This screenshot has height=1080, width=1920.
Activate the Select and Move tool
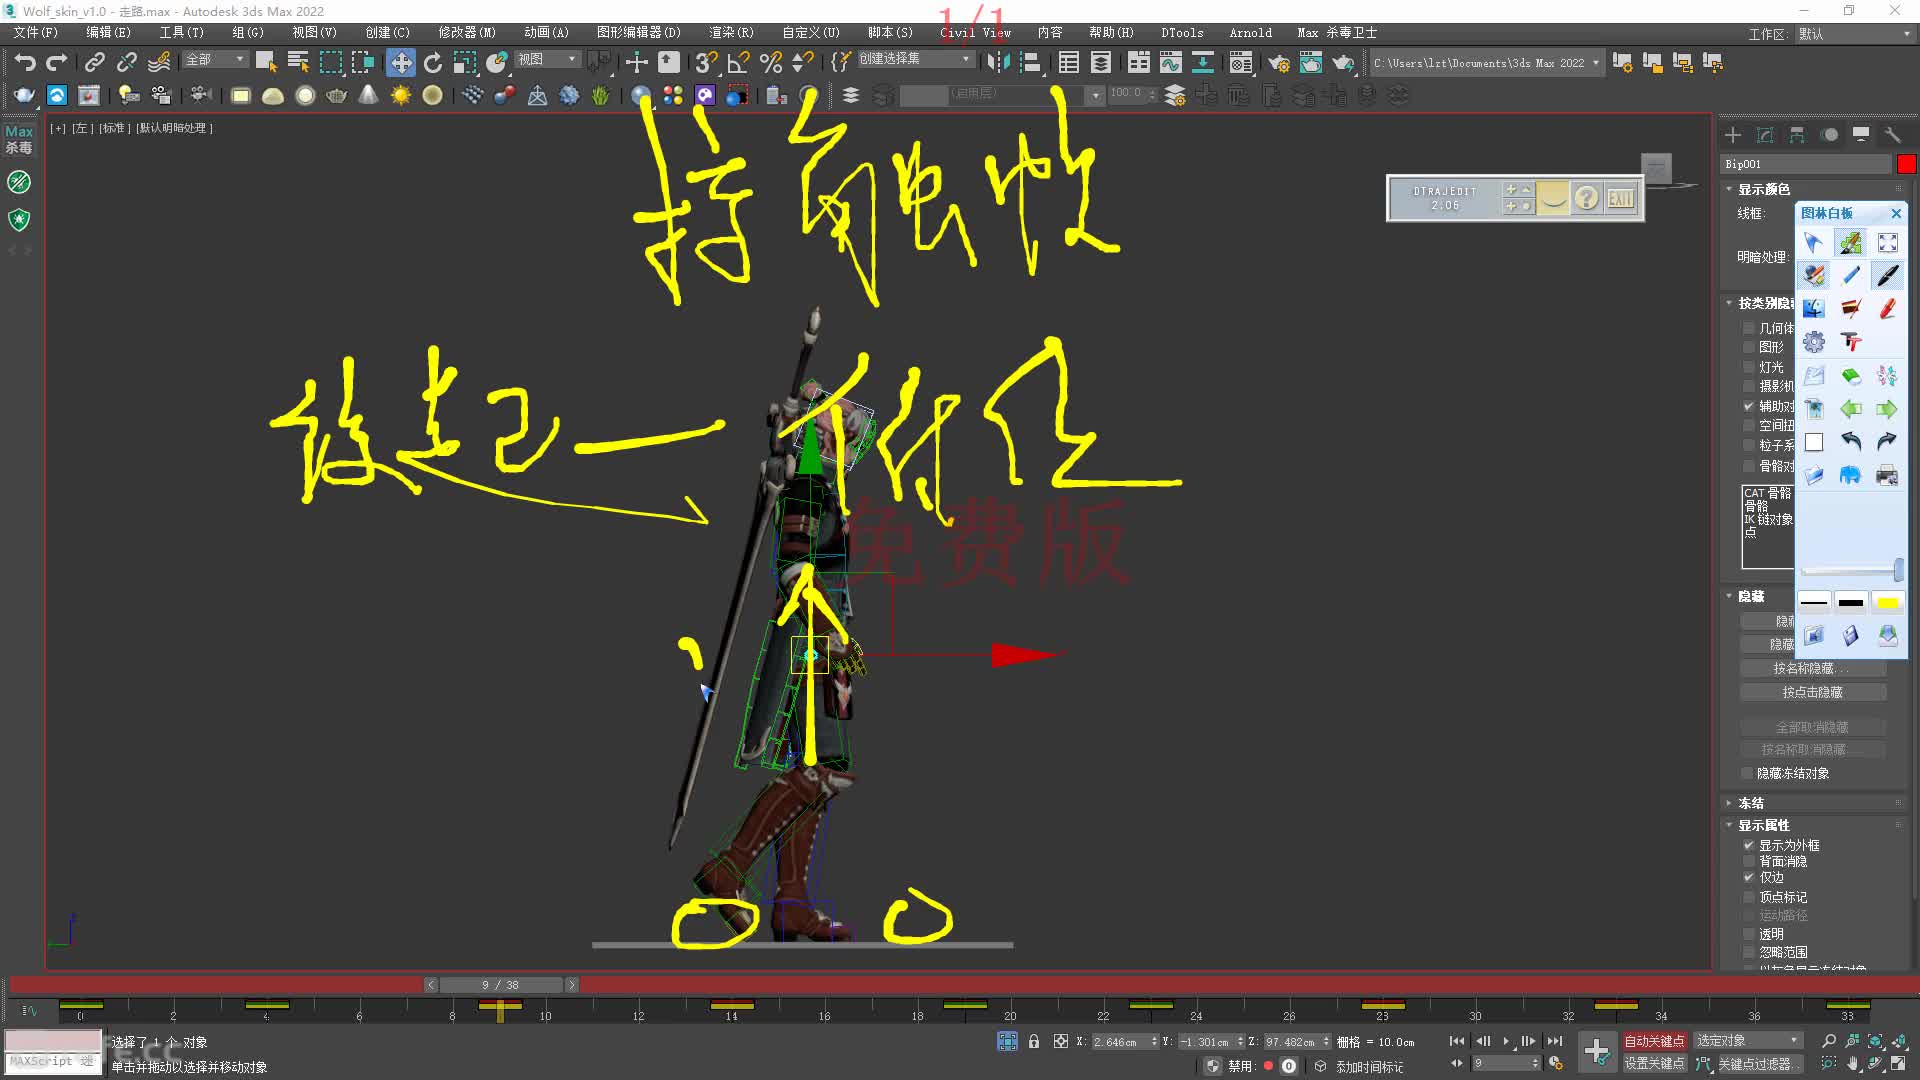pyautogui.click(x=401, y=62)
